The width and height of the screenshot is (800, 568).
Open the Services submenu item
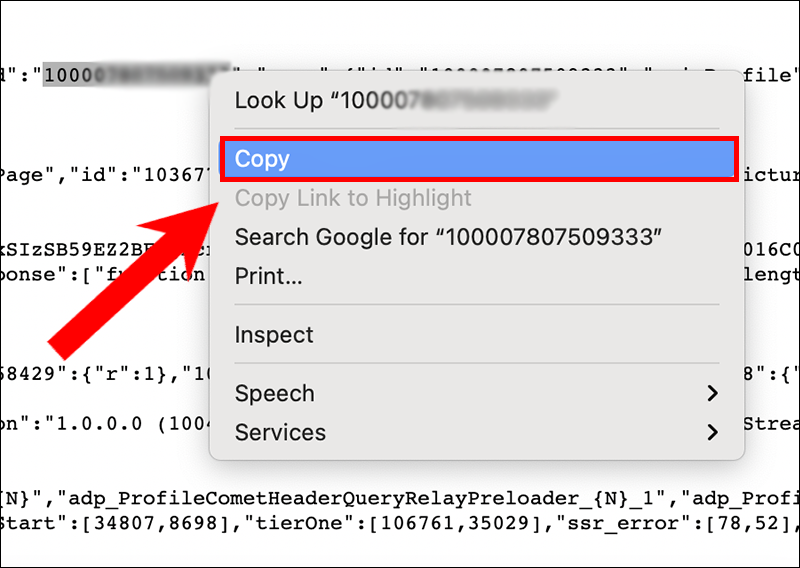point(280,433)
